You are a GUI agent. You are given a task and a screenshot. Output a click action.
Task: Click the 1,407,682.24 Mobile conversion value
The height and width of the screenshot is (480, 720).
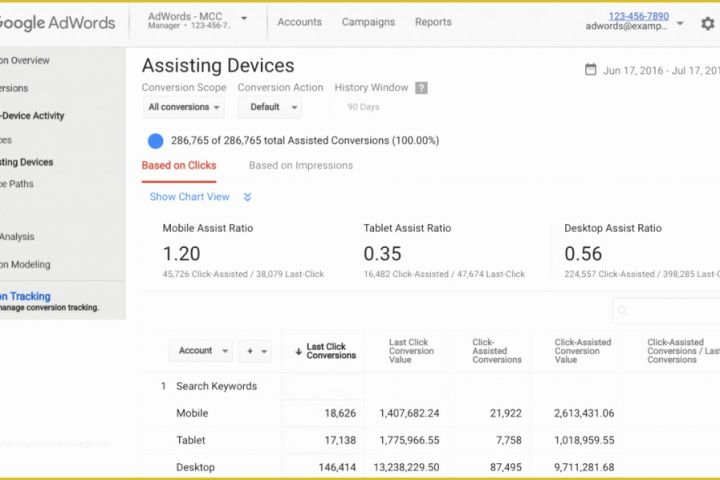point(409,413)
